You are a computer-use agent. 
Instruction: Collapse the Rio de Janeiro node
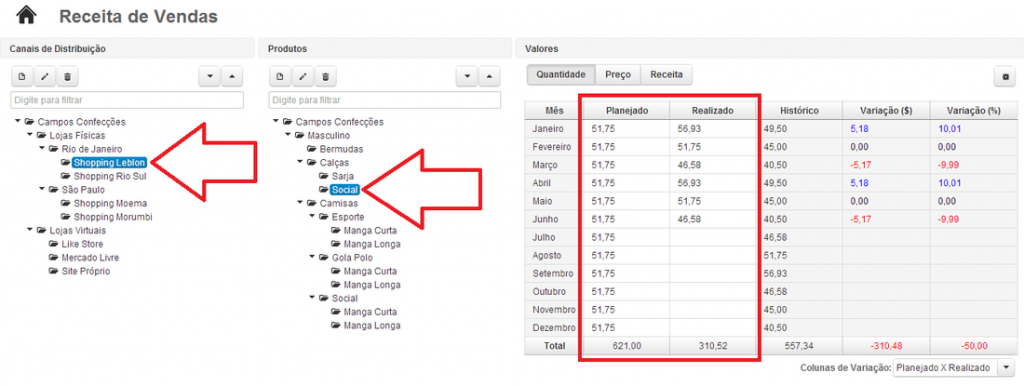point(41,149)
